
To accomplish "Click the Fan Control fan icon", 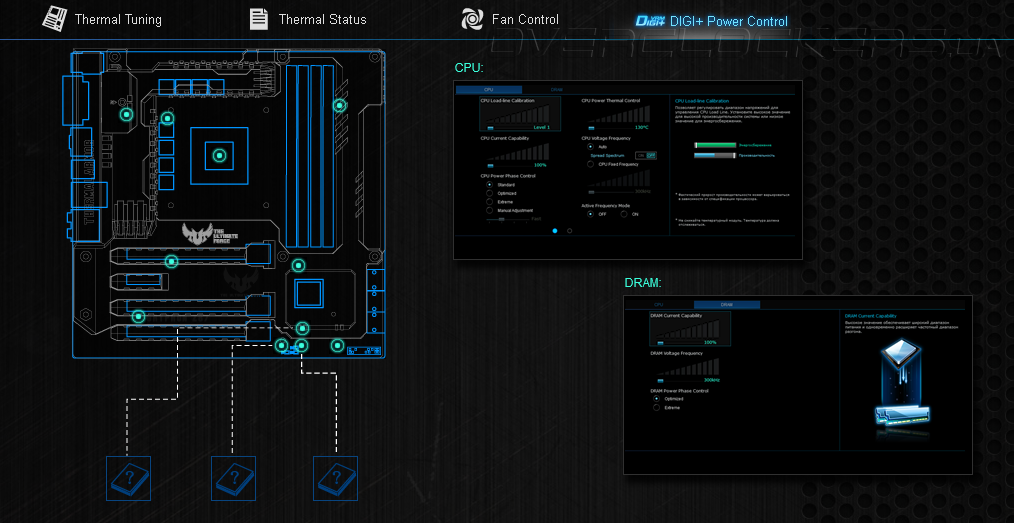I will point(472,19).
